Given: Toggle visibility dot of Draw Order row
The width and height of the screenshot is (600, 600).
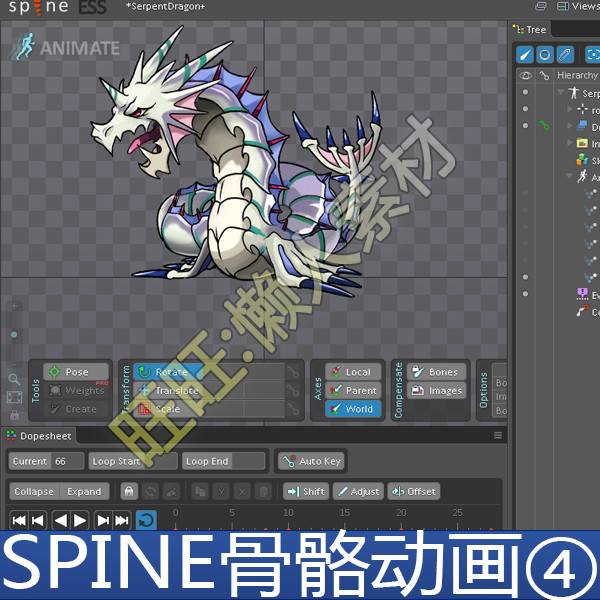Looking at the screenshot, I should click(525, 126).
